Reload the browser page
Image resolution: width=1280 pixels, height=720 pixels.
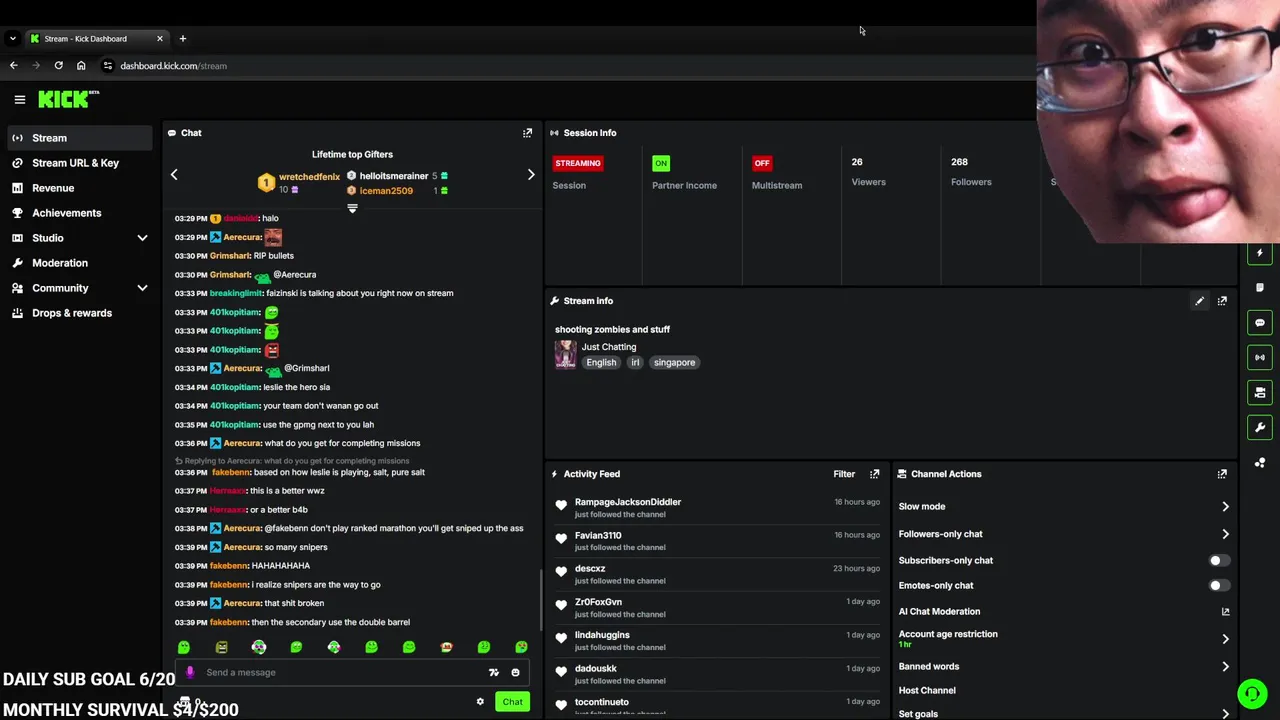[58, 66]
